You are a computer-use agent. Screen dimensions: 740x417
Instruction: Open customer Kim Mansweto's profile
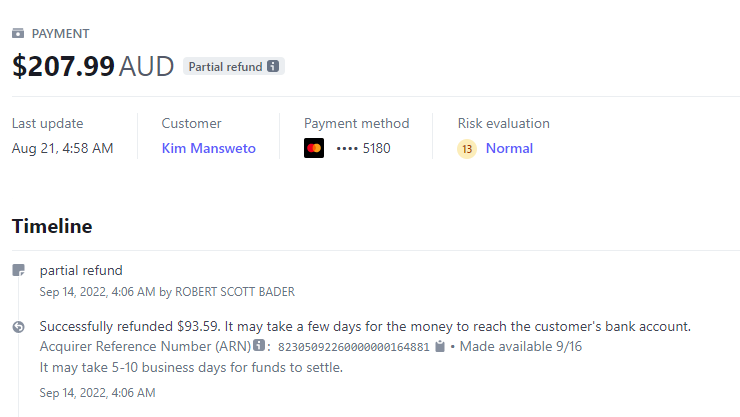click(x=208, y=148)
